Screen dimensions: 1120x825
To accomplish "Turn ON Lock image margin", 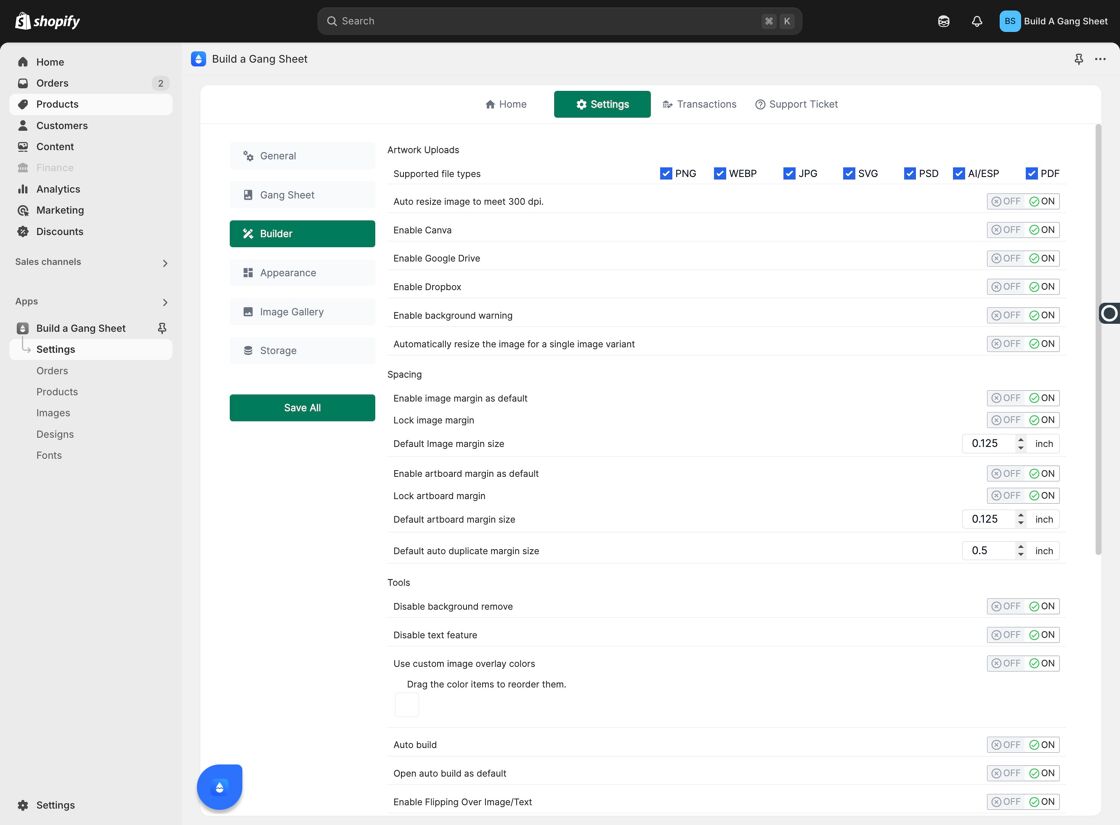I will pyautogui.click(x=1042, y=420).
